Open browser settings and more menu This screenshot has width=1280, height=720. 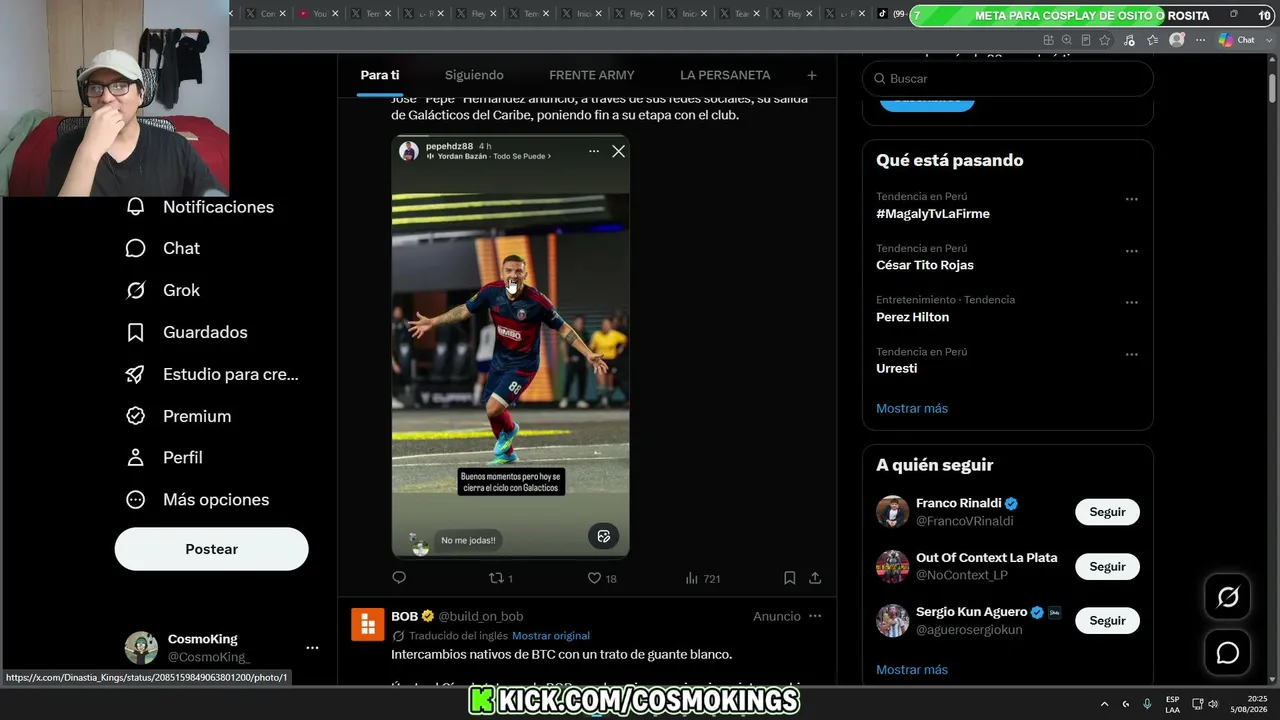[x=1199, y=40]
